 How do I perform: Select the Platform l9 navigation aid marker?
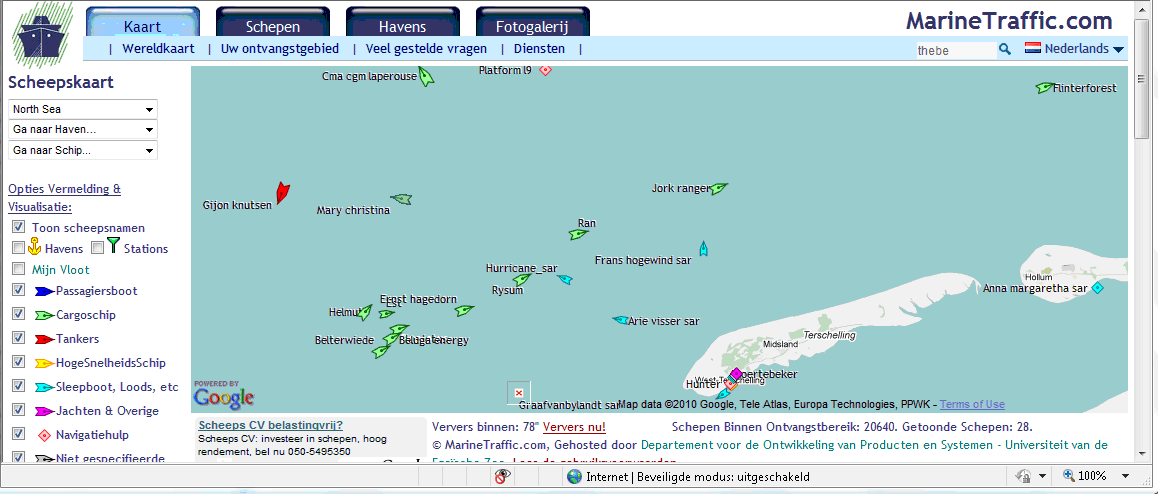pyautogui.click(x=545, y=70)
